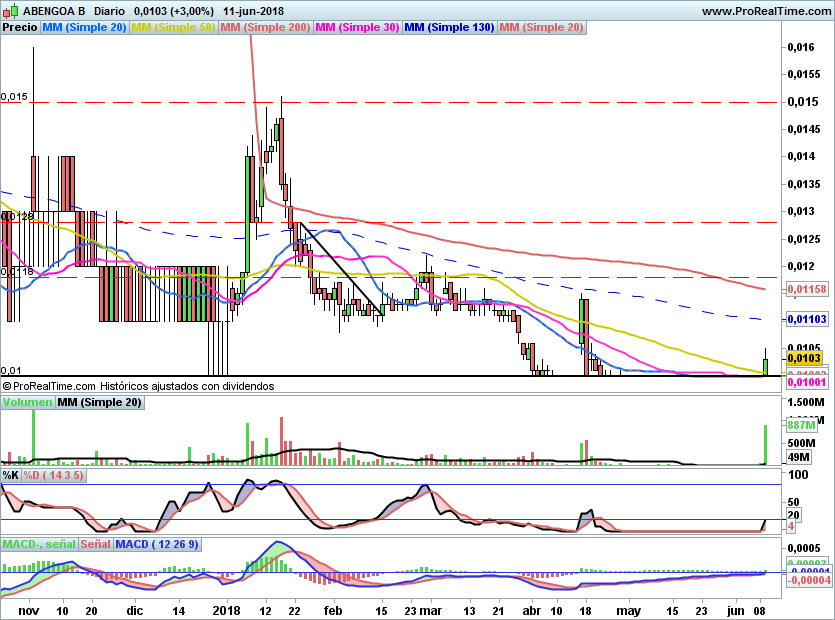The height and width of the screenshot is (620, 835).
Task: Click the candlestick icon beside ABENGOA B
Action: [x=11, y=11]
